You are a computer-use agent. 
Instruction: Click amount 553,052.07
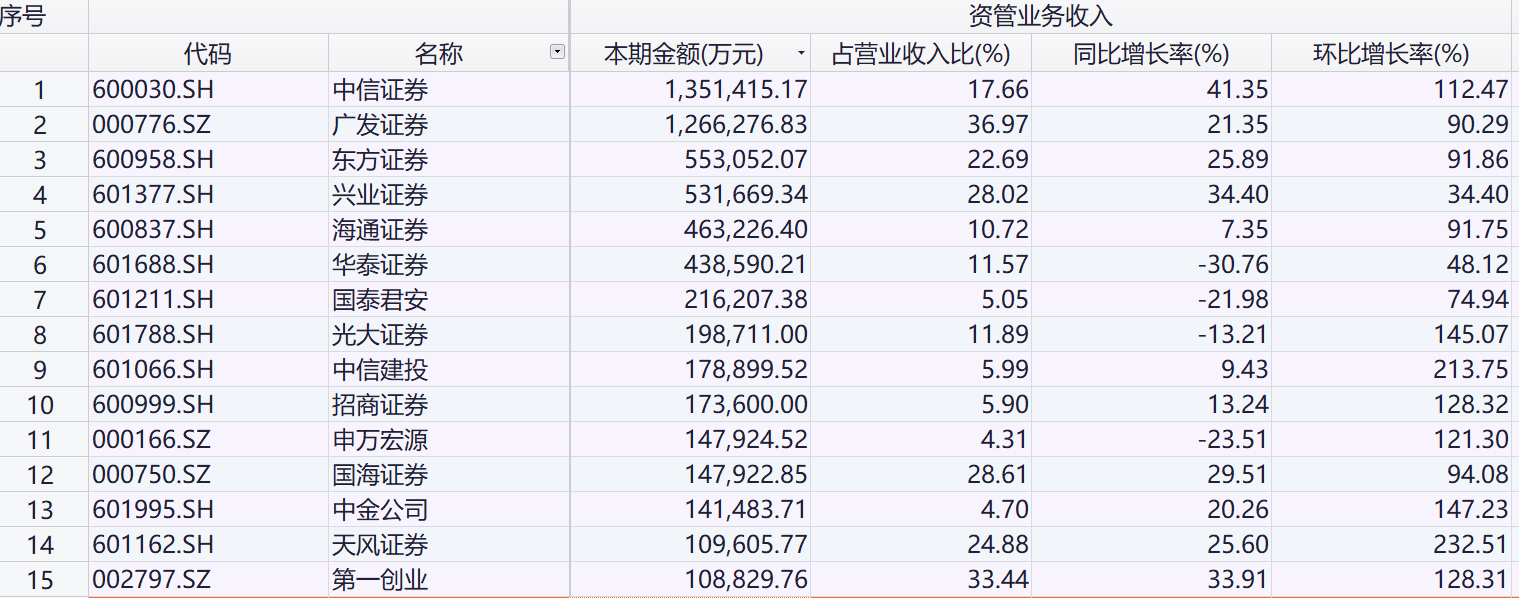tap(690, 160)
